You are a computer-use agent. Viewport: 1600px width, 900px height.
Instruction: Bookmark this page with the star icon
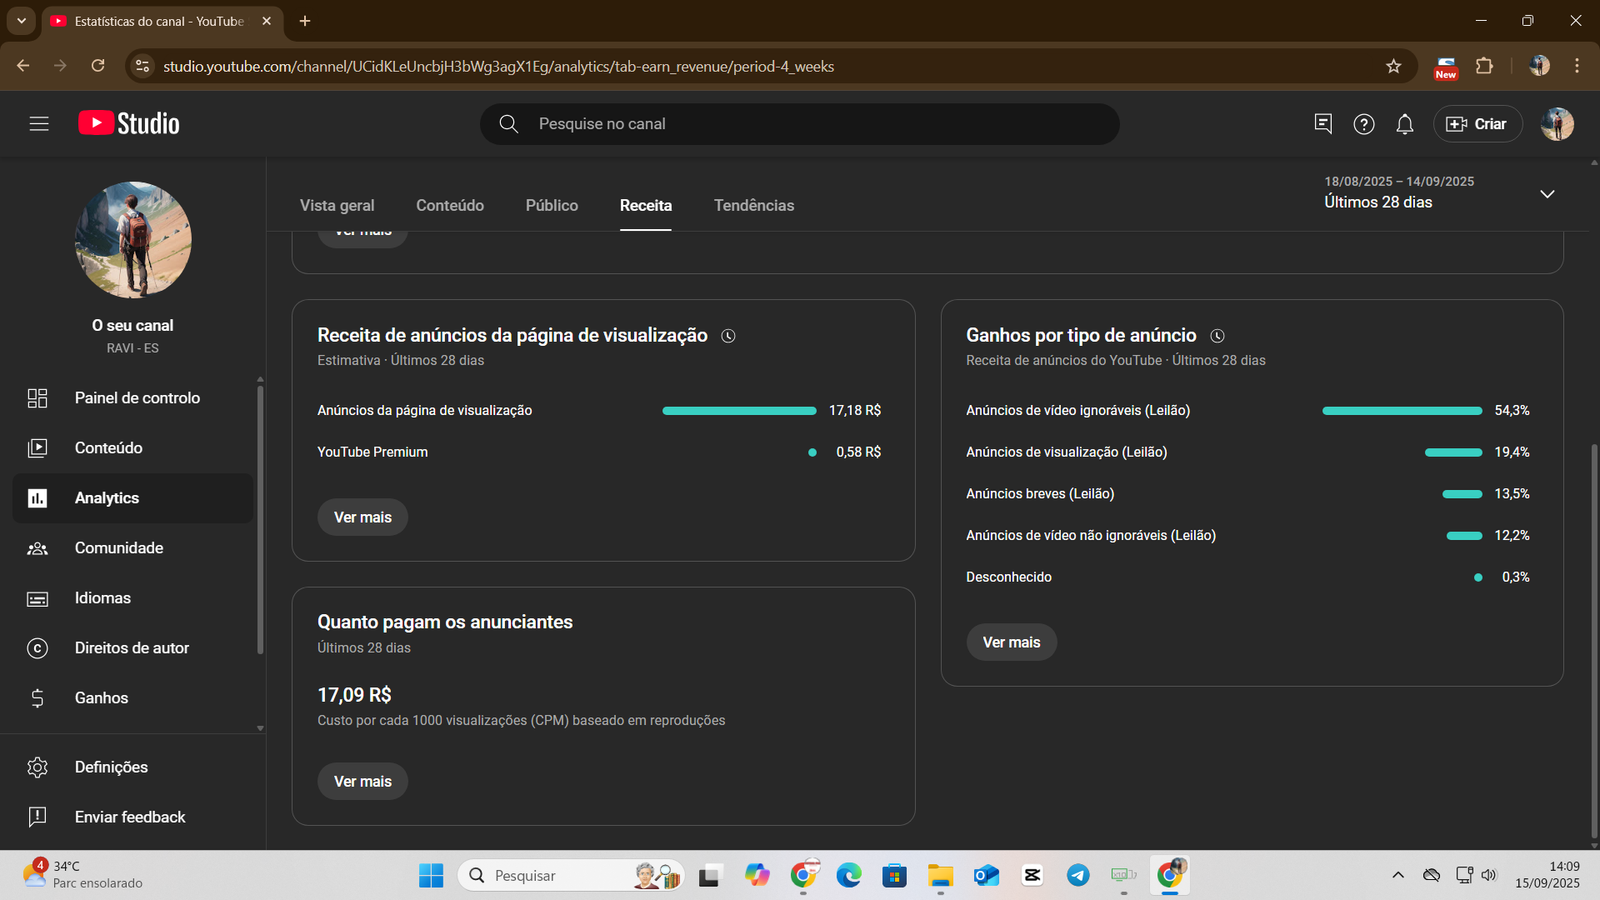(x=1393, y=66)
